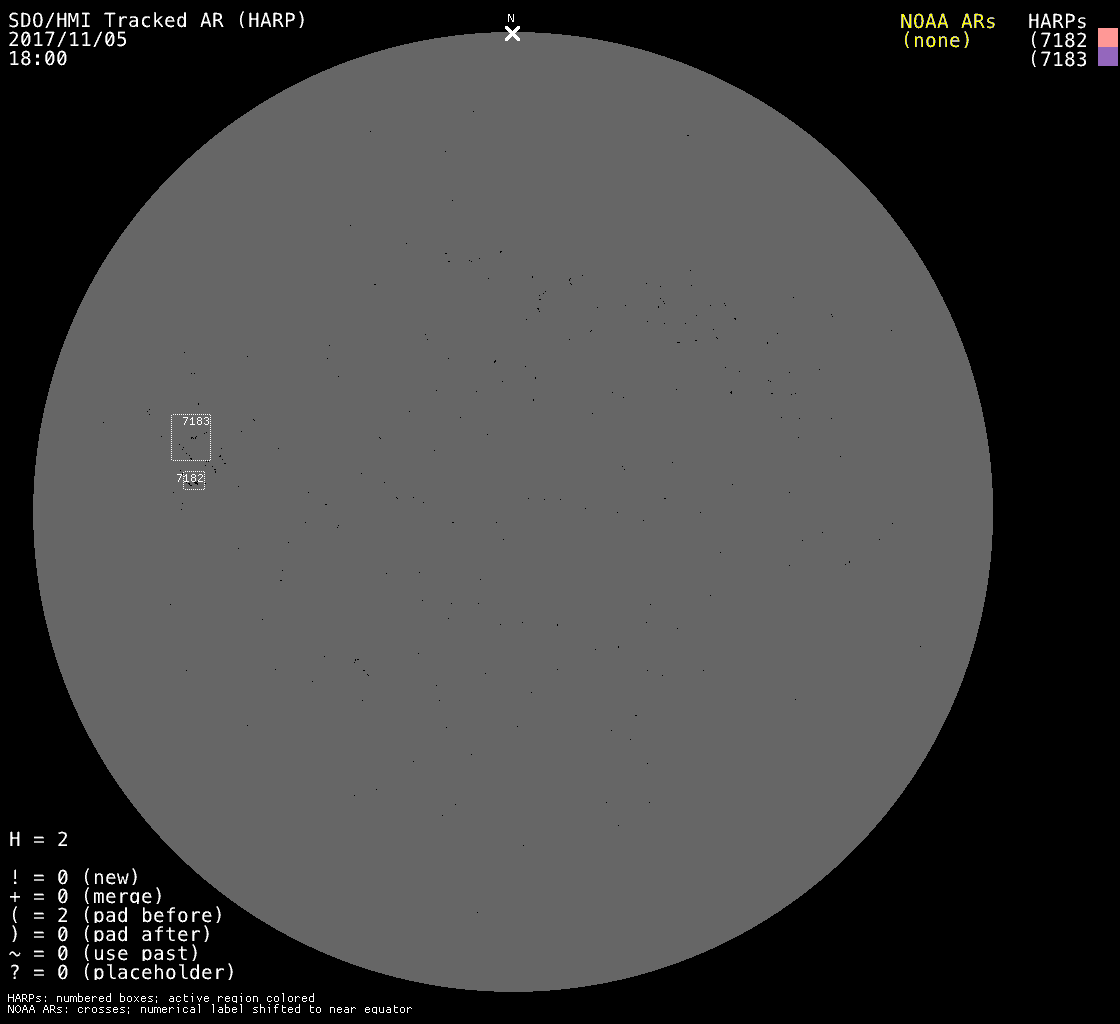Click the yellow (none) NOAA entry

coord(936,40)
